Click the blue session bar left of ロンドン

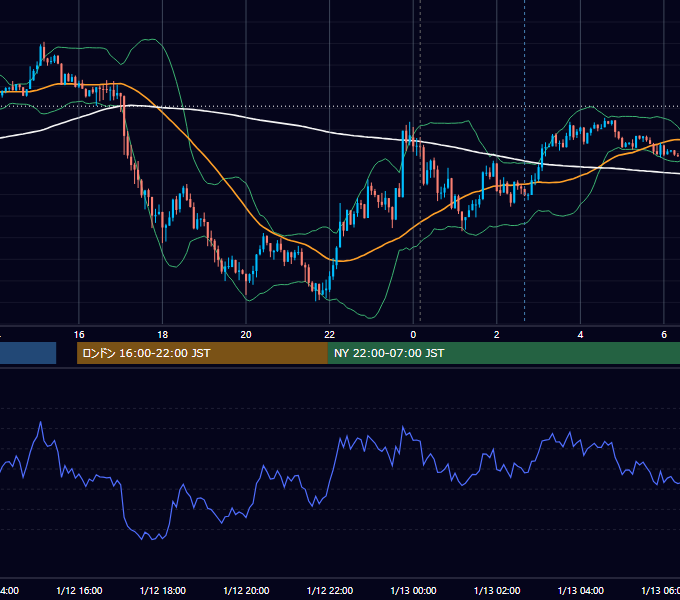pos(28,353)
